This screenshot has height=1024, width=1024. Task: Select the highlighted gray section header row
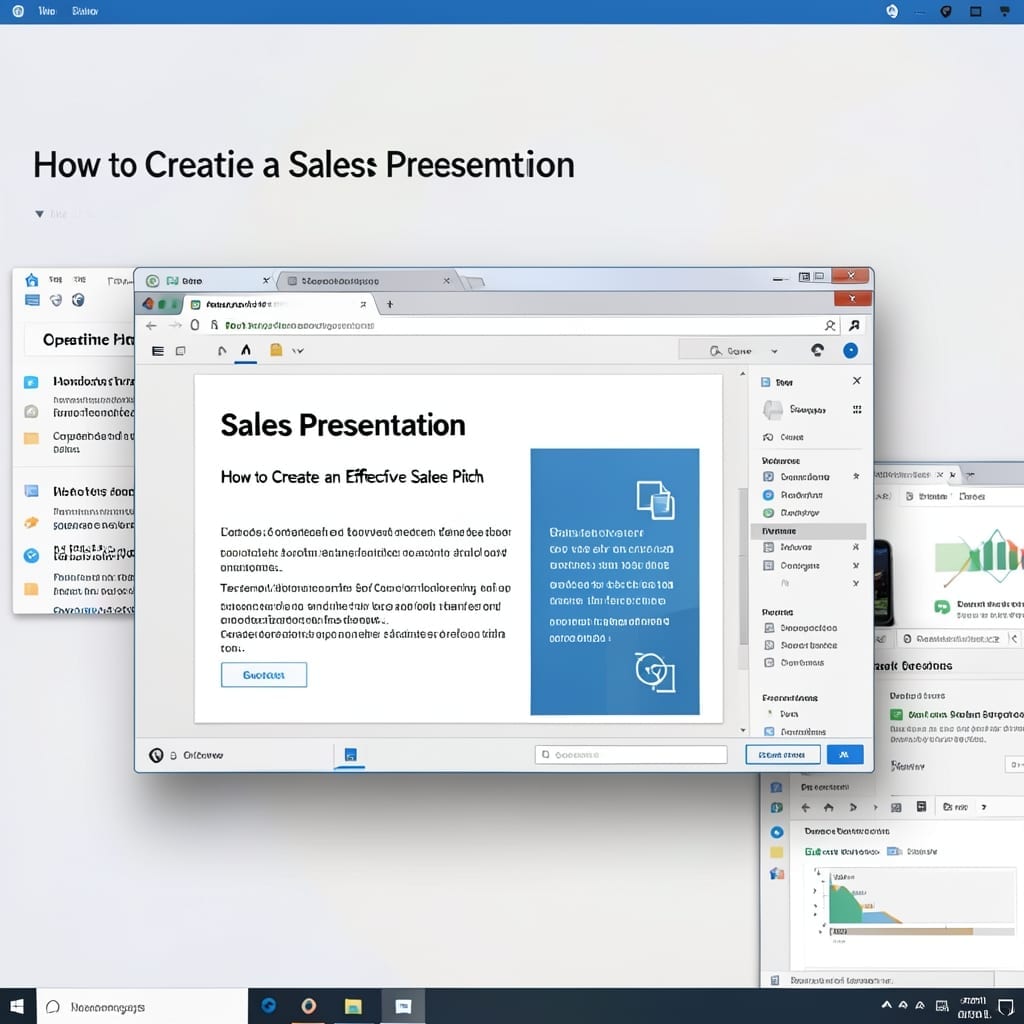pyautogui.click(x=808, y=531)
